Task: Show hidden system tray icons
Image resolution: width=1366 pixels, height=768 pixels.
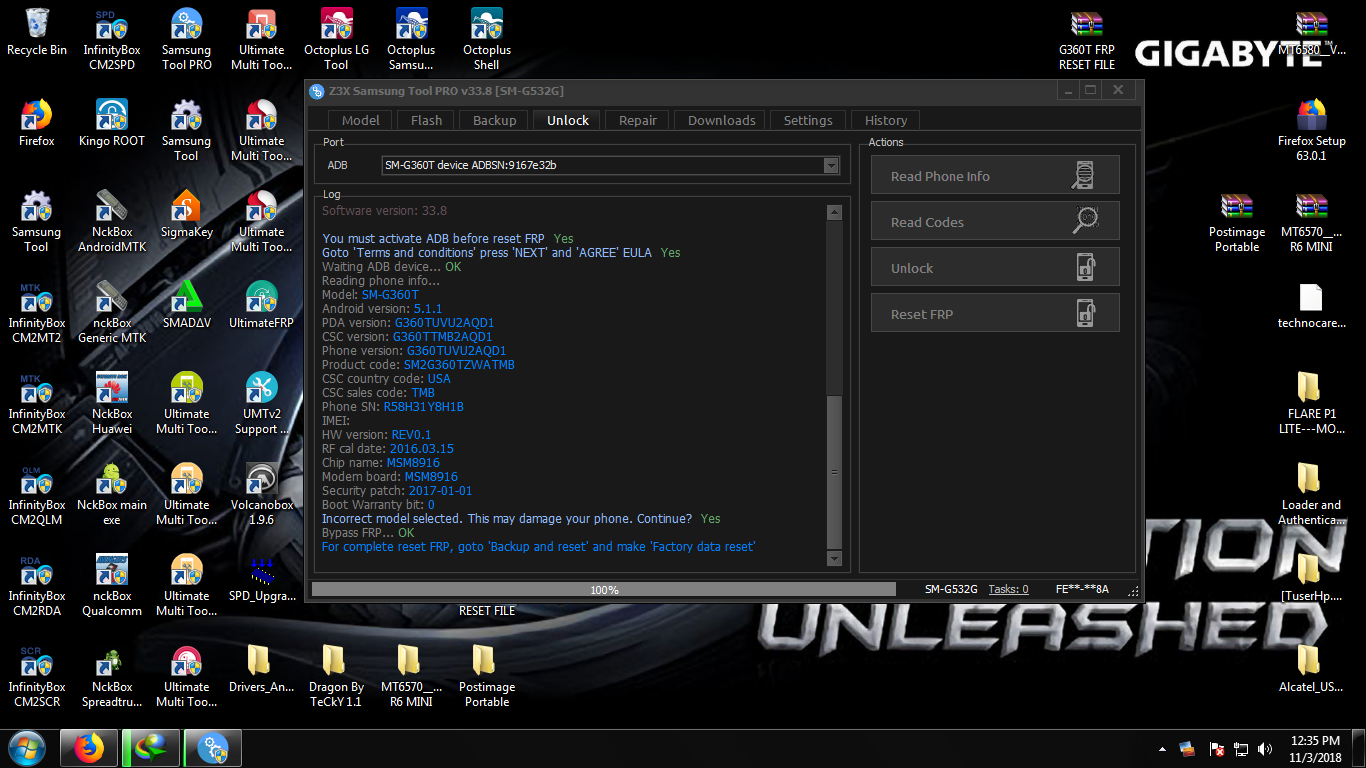Action: [1162, 748]
